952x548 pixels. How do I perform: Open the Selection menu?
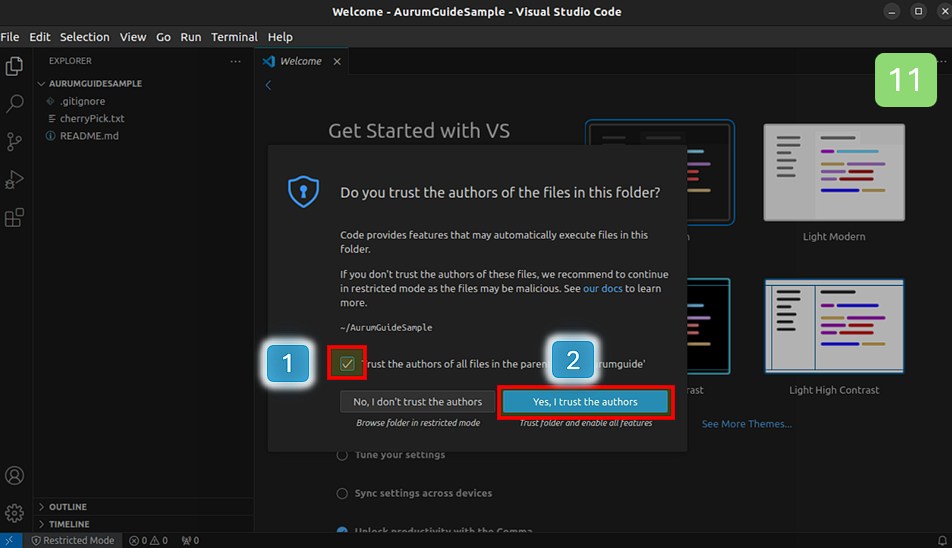84,37
